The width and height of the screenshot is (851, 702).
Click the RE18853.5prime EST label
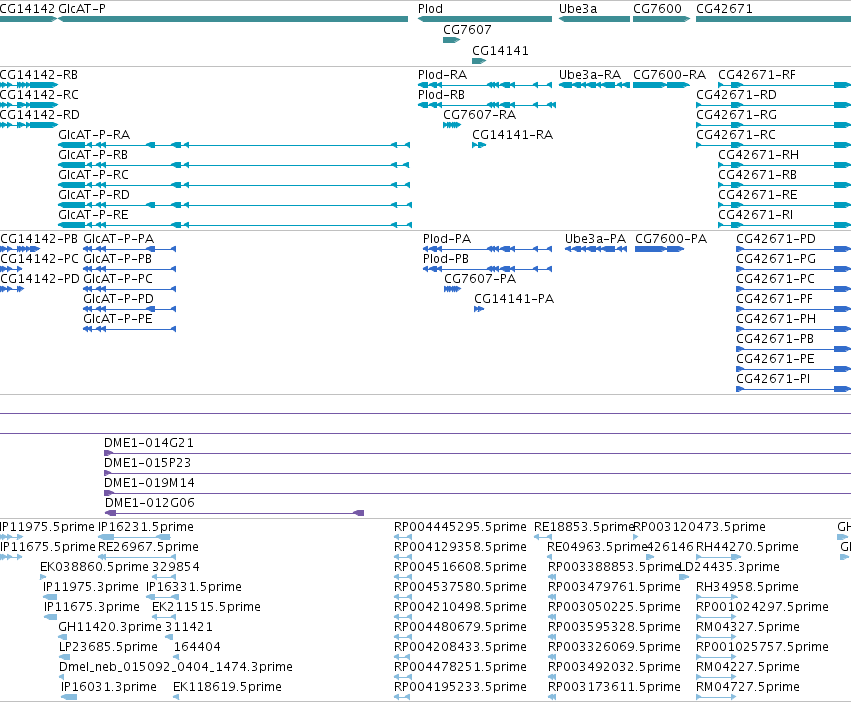tap(585, 527)
